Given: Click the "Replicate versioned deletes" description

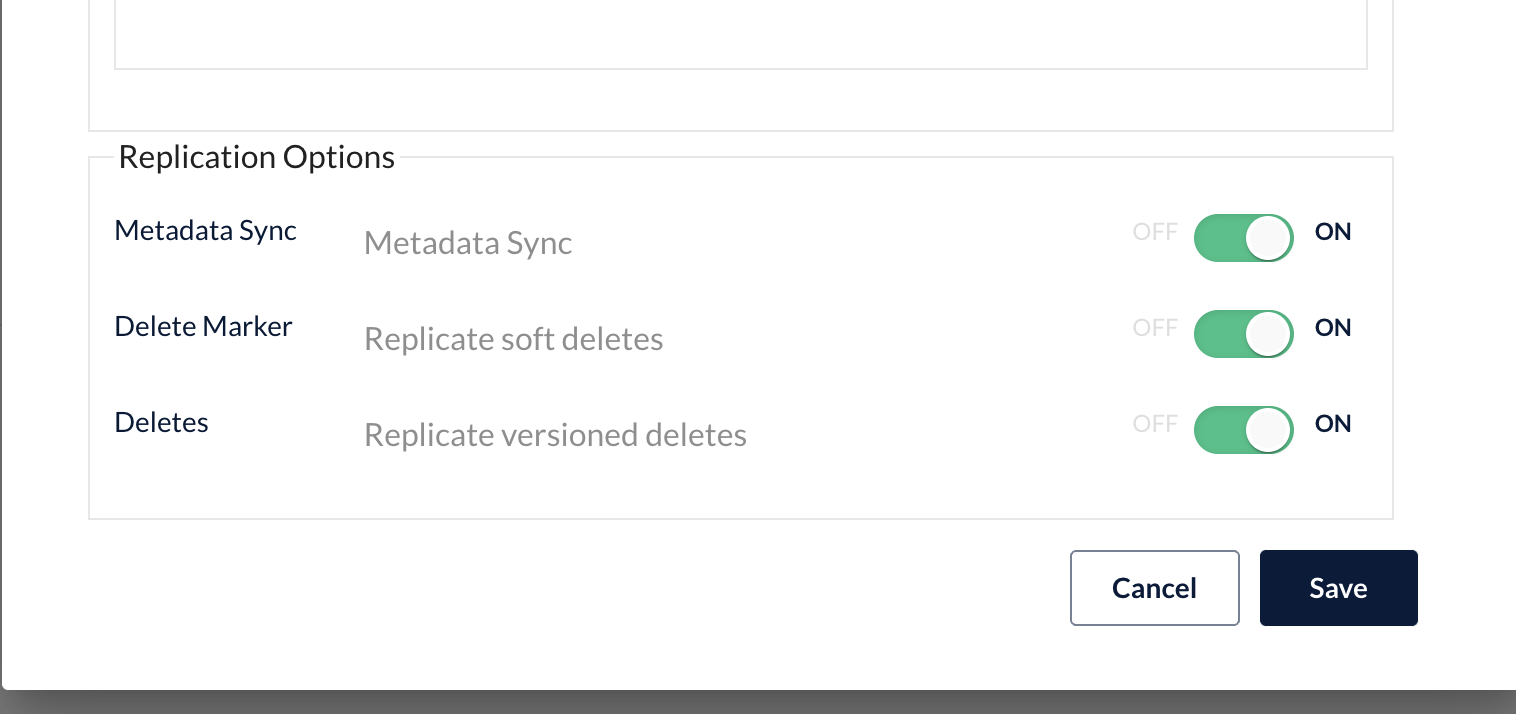Looking at the screenshot, I should pos(555,435).
